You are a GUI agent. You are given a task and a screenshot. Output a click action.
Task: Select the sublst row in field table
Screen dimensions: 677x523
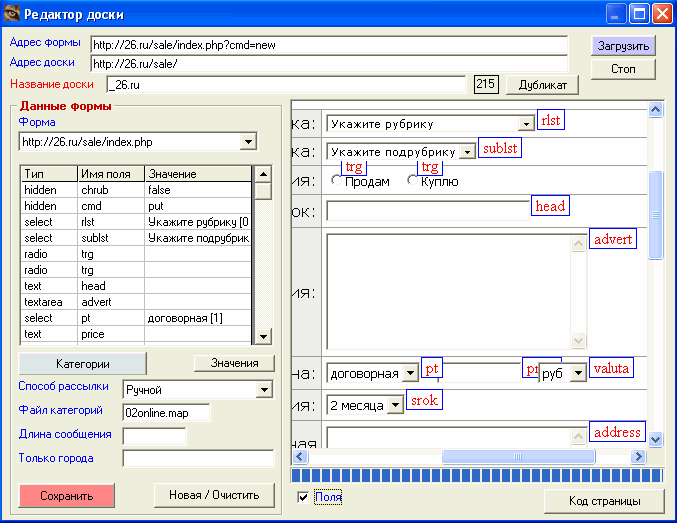pos(136,238)
